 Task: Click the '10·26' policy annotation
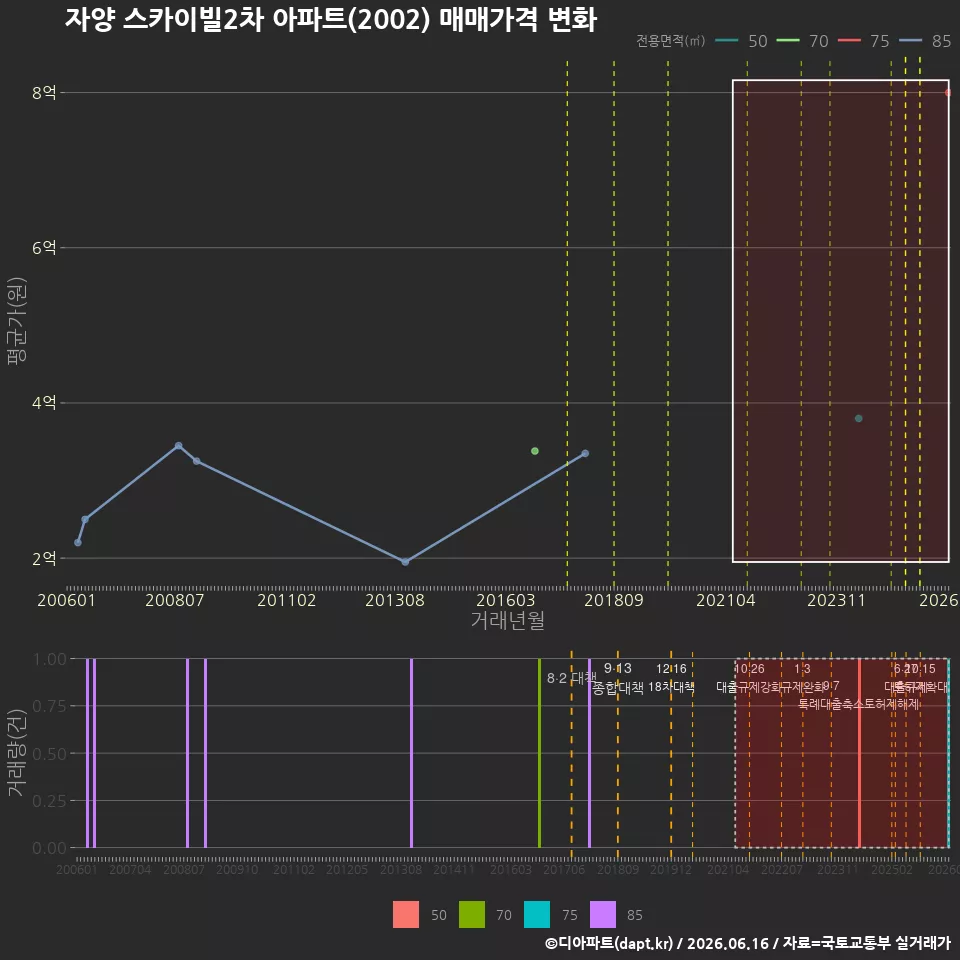coord(749,669)
